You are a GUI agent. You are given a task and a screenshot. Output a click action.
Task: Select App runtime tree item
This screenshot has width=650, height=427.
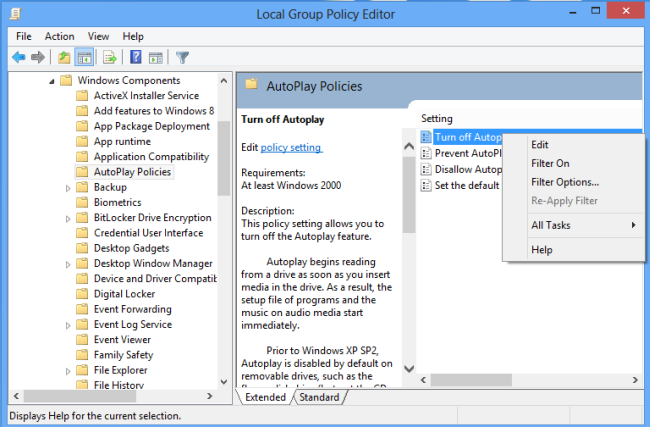click(122, 141)
